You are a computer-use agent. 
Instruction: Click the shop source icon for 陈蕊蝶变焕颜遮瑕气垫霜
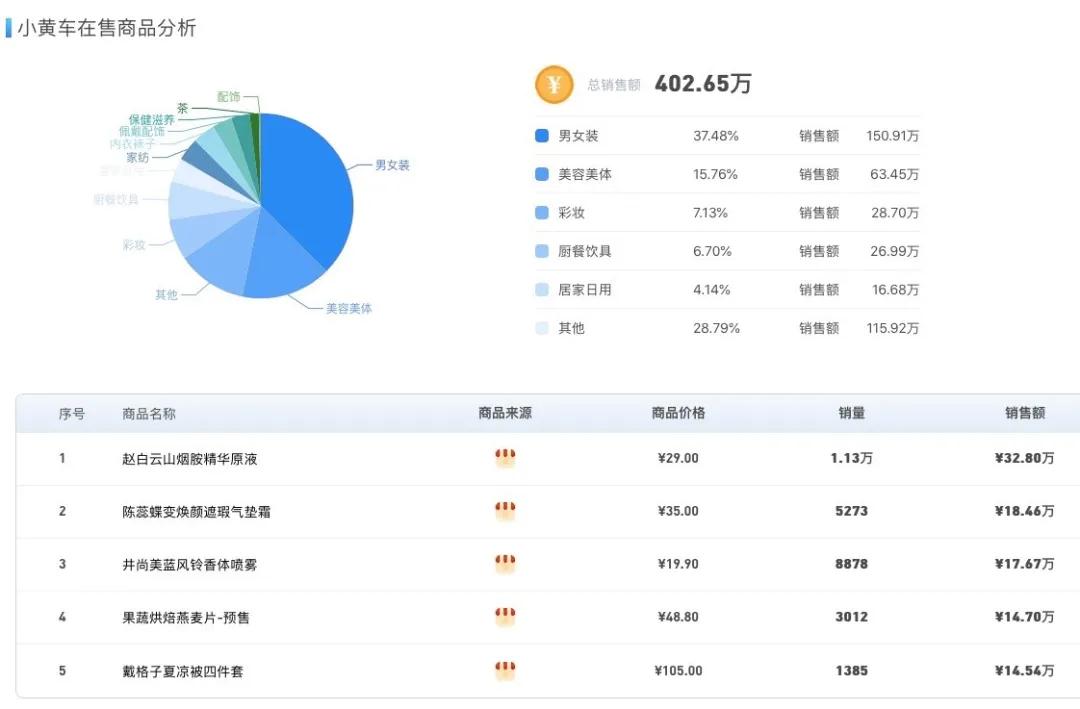pos(505,511)
